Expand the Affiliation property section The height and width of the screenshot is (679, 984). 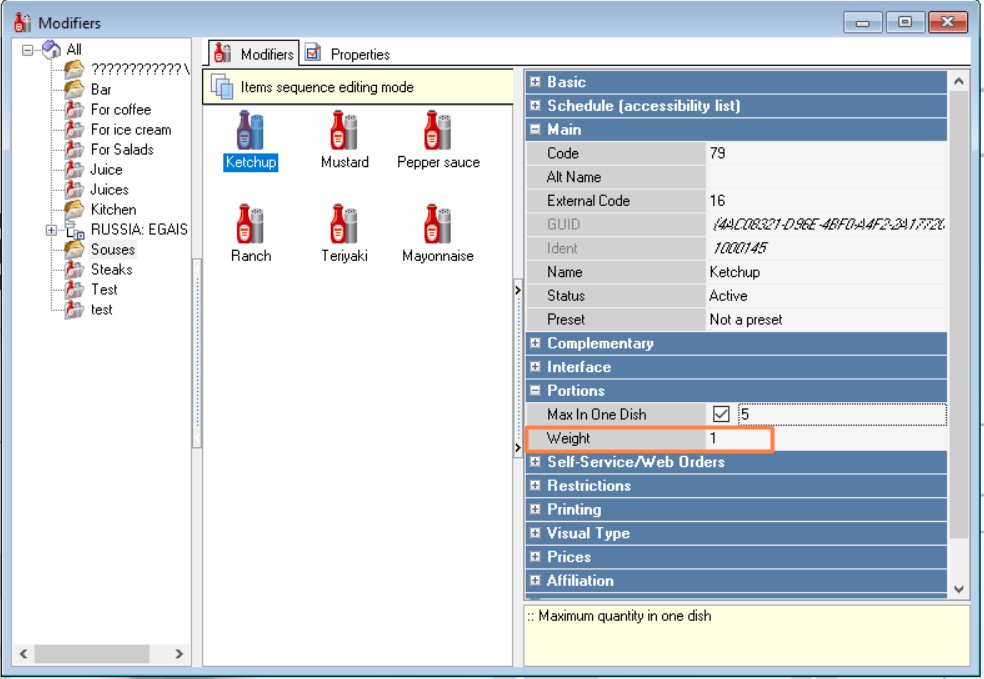click(x=535, y=580)
